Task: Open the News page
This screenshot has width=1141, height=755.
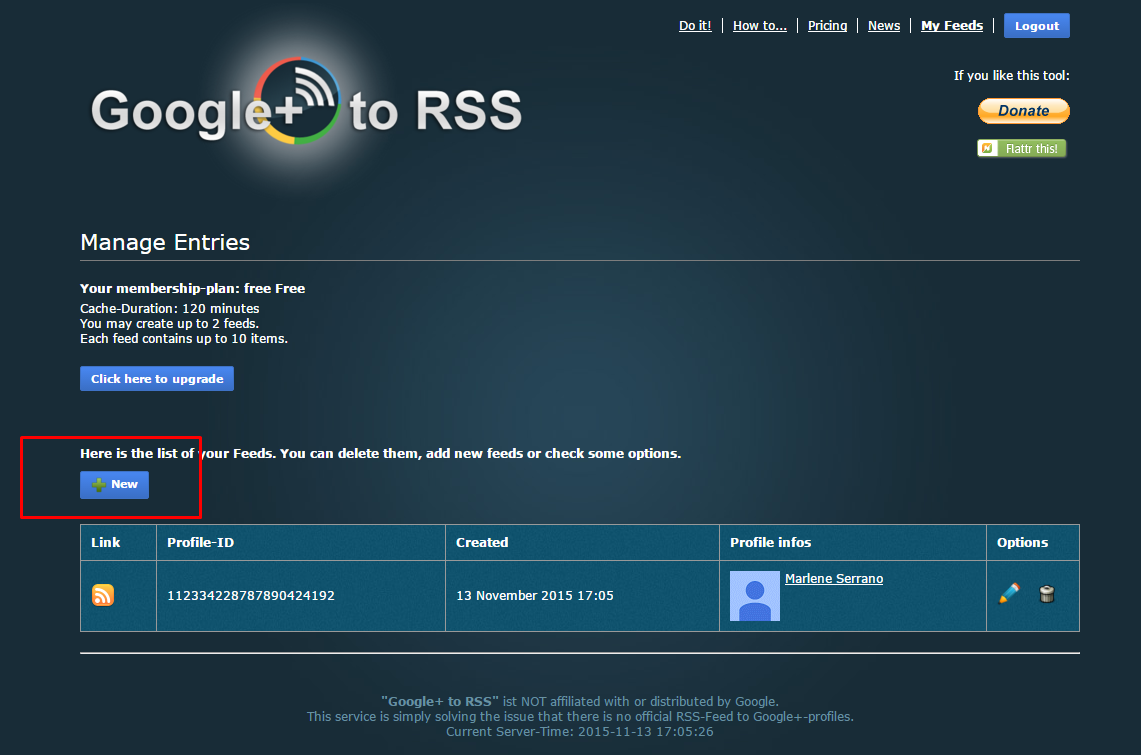Action: (884, 25)
